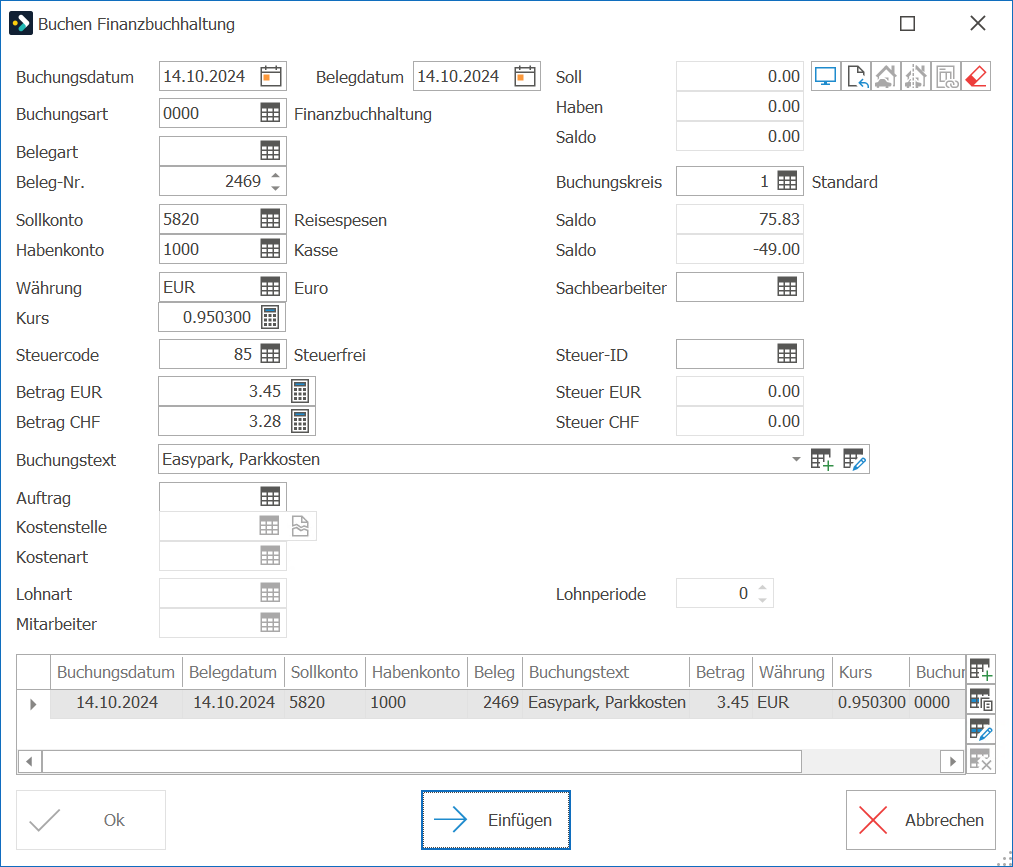Expand the Buchungstext dropdown arrow
This screenshot has width=1013, height=867.
[x=796, y=459]
